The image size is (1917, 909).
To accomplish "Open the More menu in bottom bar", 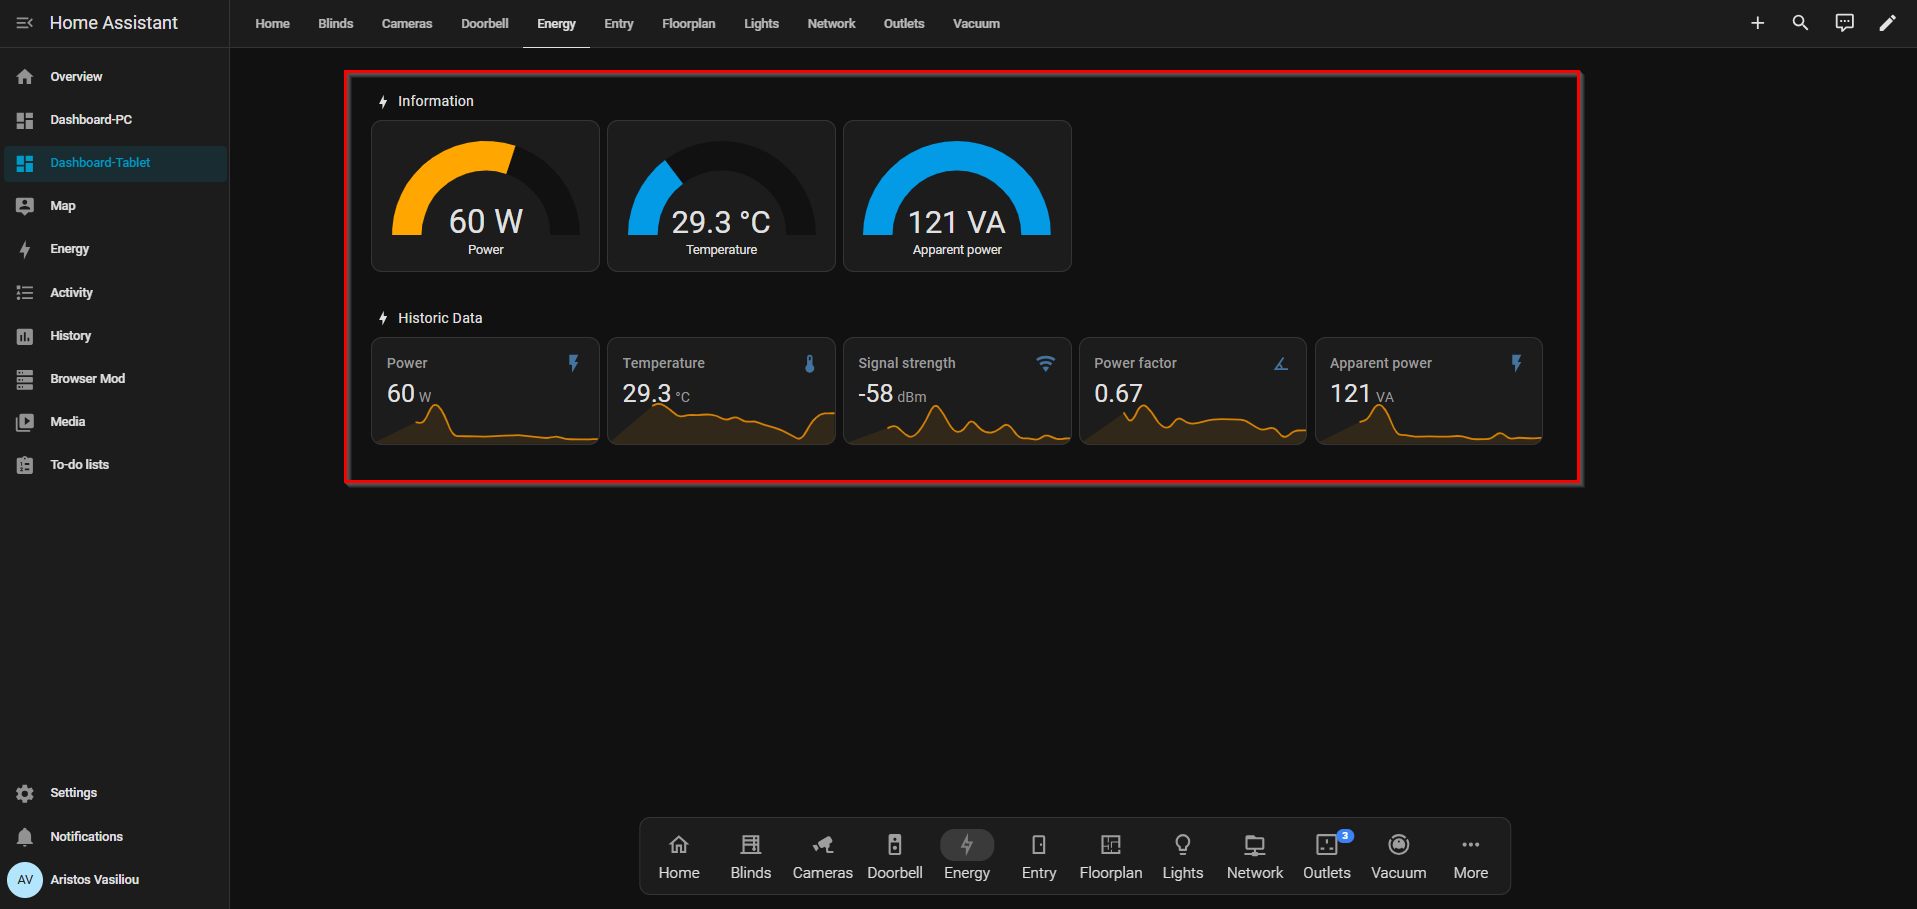I will 1470,857.
